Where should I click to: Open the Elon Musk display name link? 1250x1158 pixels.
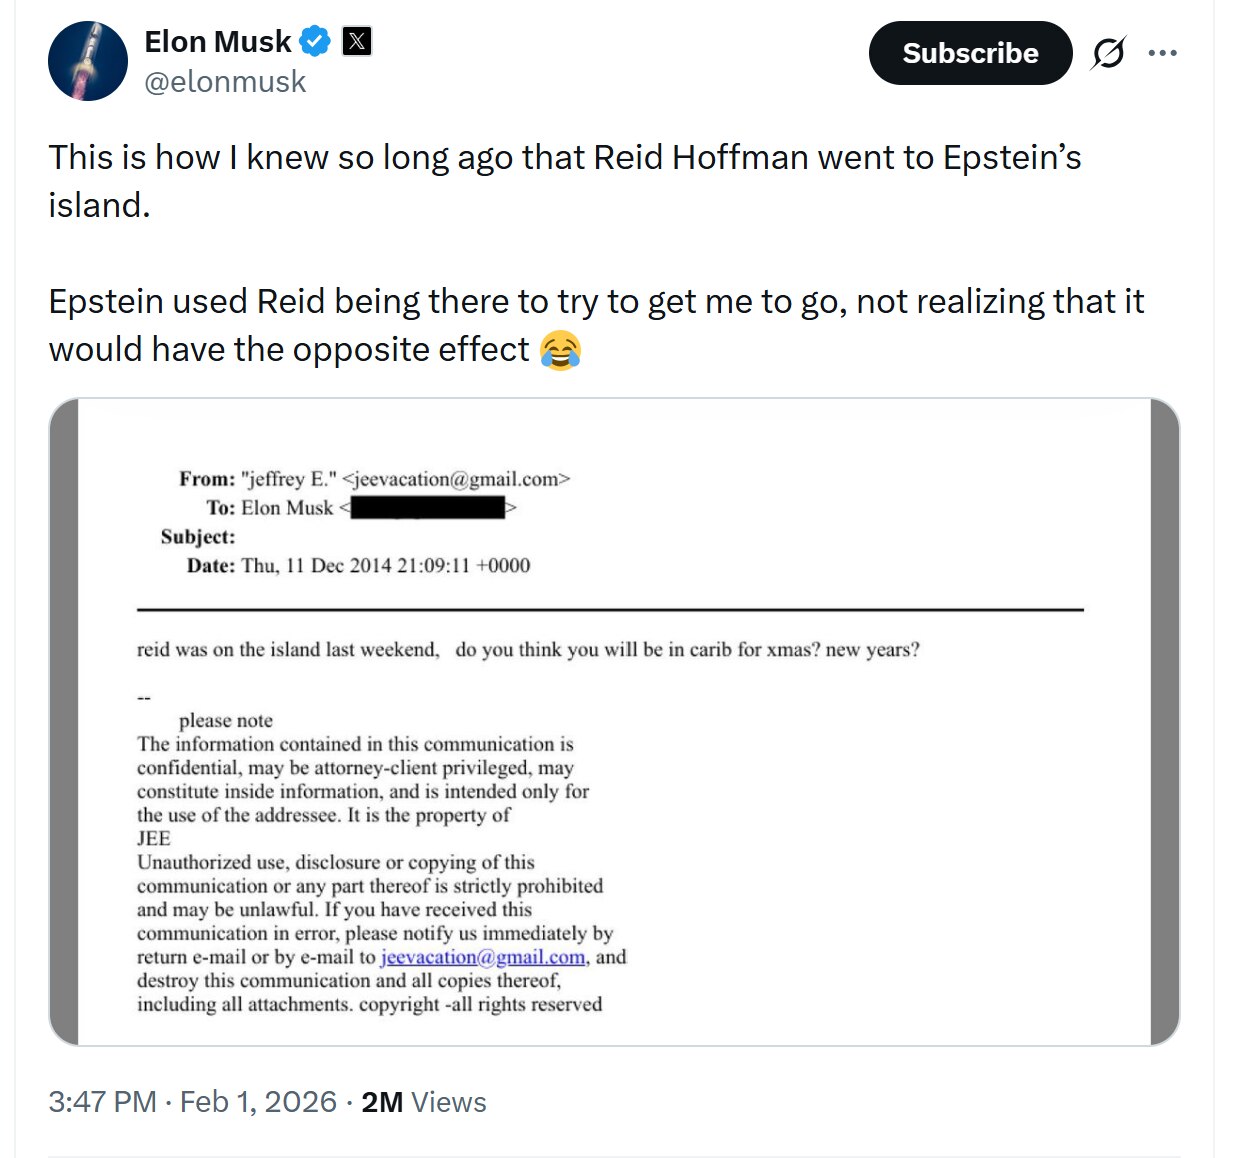218,42
